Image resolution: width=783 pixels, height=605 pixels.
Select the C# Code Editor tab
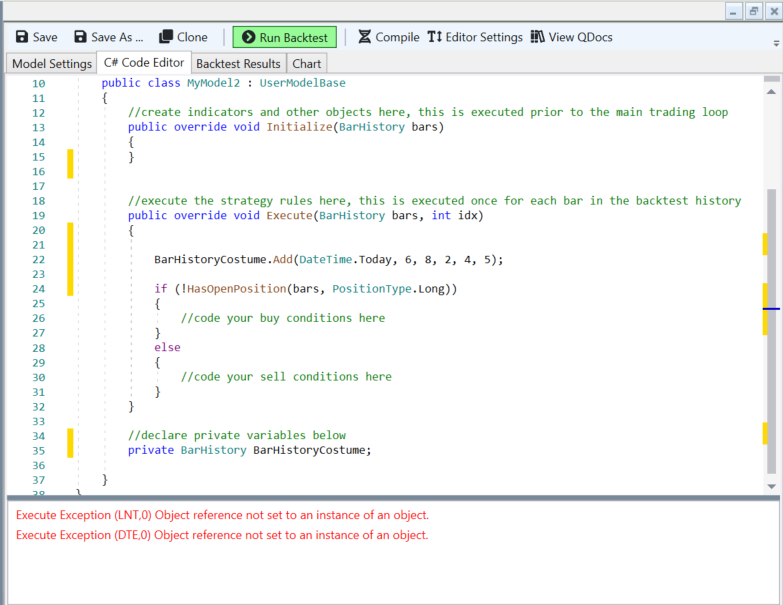144,63
